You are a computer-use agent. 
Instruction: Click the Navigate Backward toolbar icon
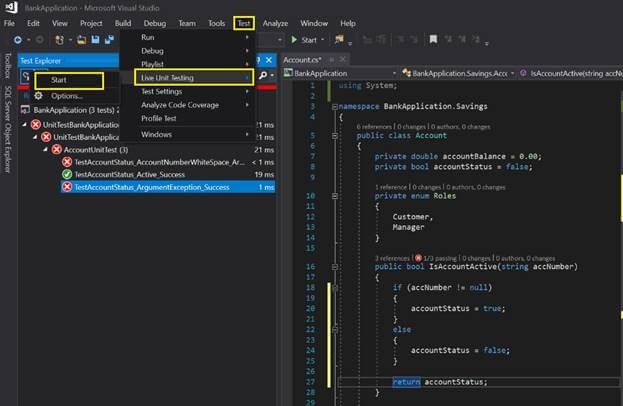pyautogui.click(x=17, y=40)
